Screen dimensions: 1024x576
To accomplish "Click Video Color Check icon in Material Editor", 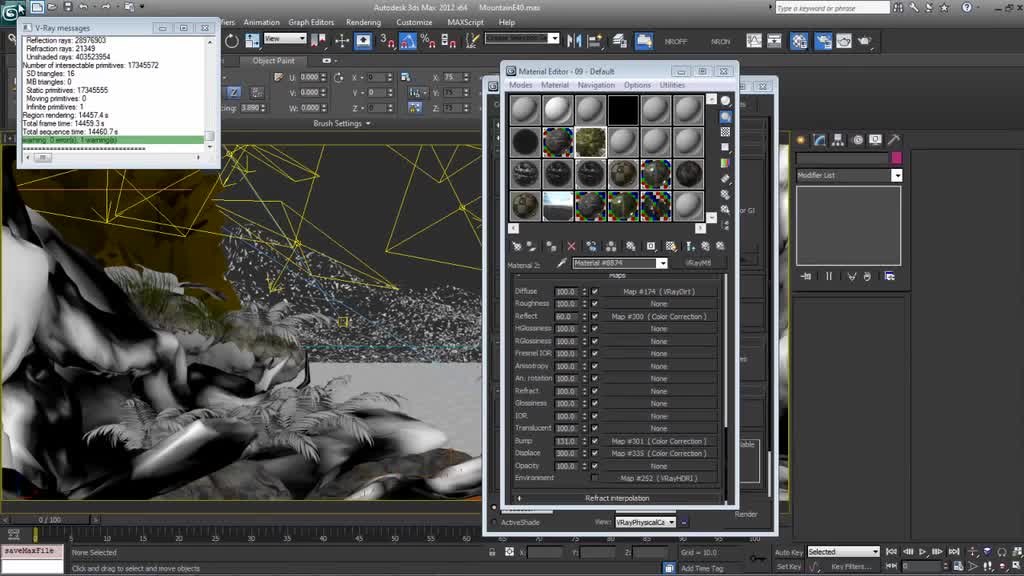I will pos(725,163).
